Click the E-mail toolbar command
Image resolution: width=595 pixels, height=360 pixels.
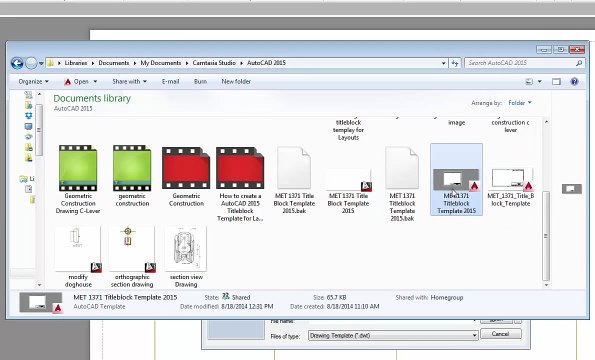tap(170, 82)
